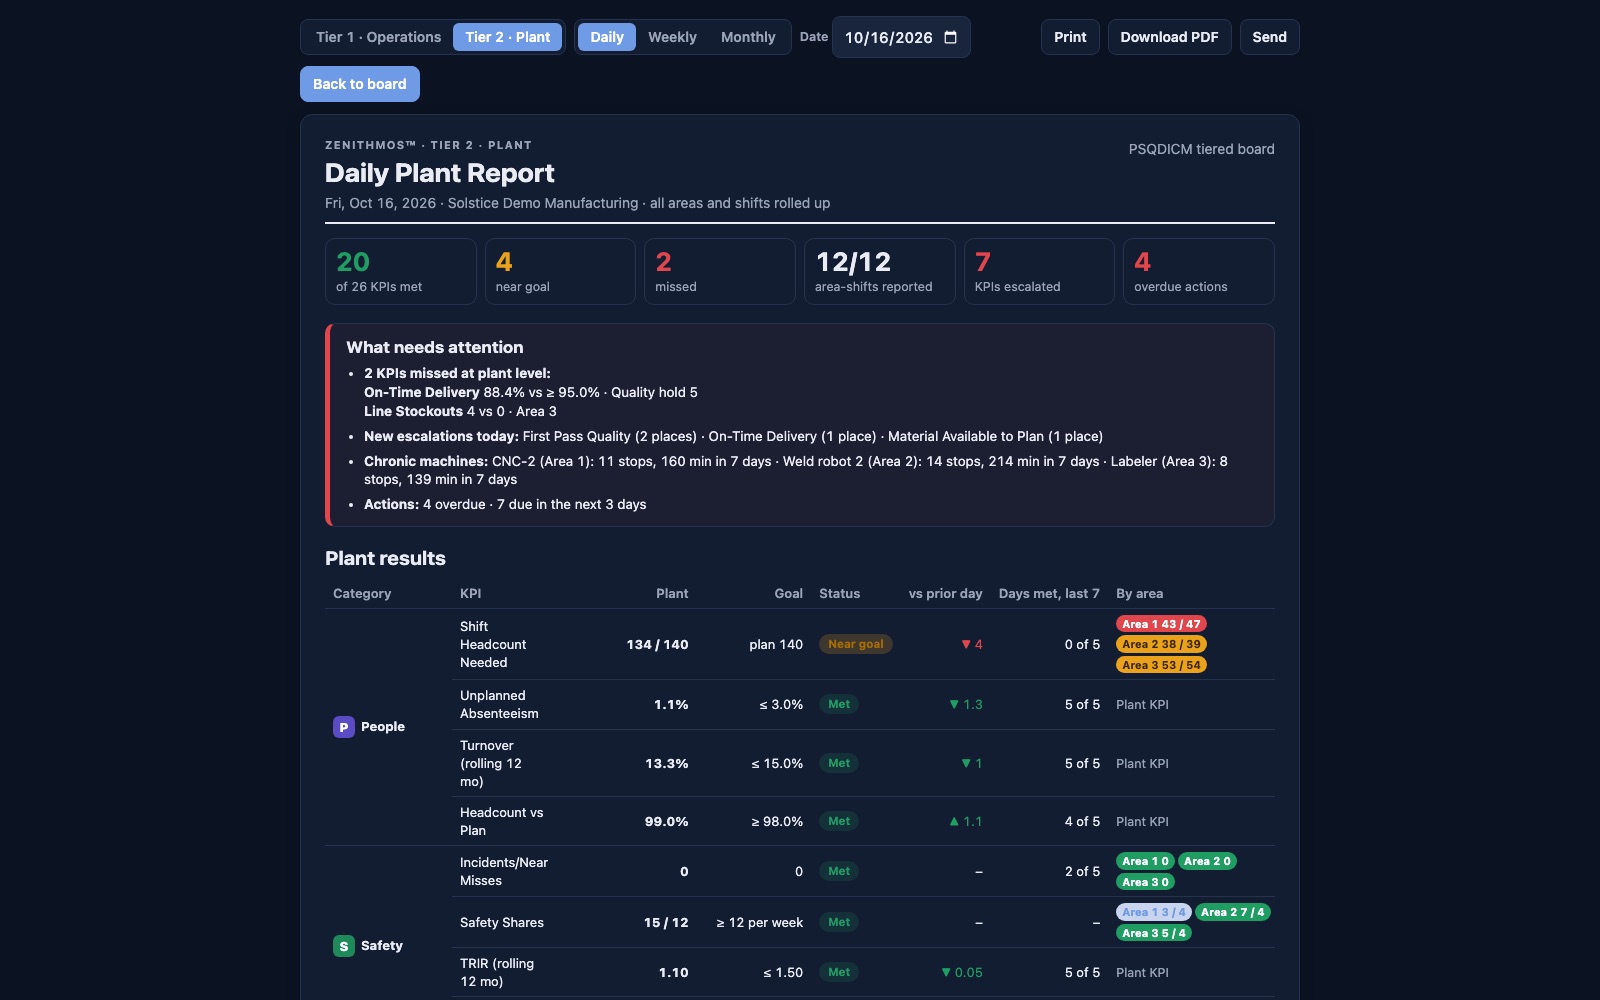Click the 'Line Stockouts' missed KPI text
Image resolution: width=1600 pixels, height=1000 pixels.
413,411
